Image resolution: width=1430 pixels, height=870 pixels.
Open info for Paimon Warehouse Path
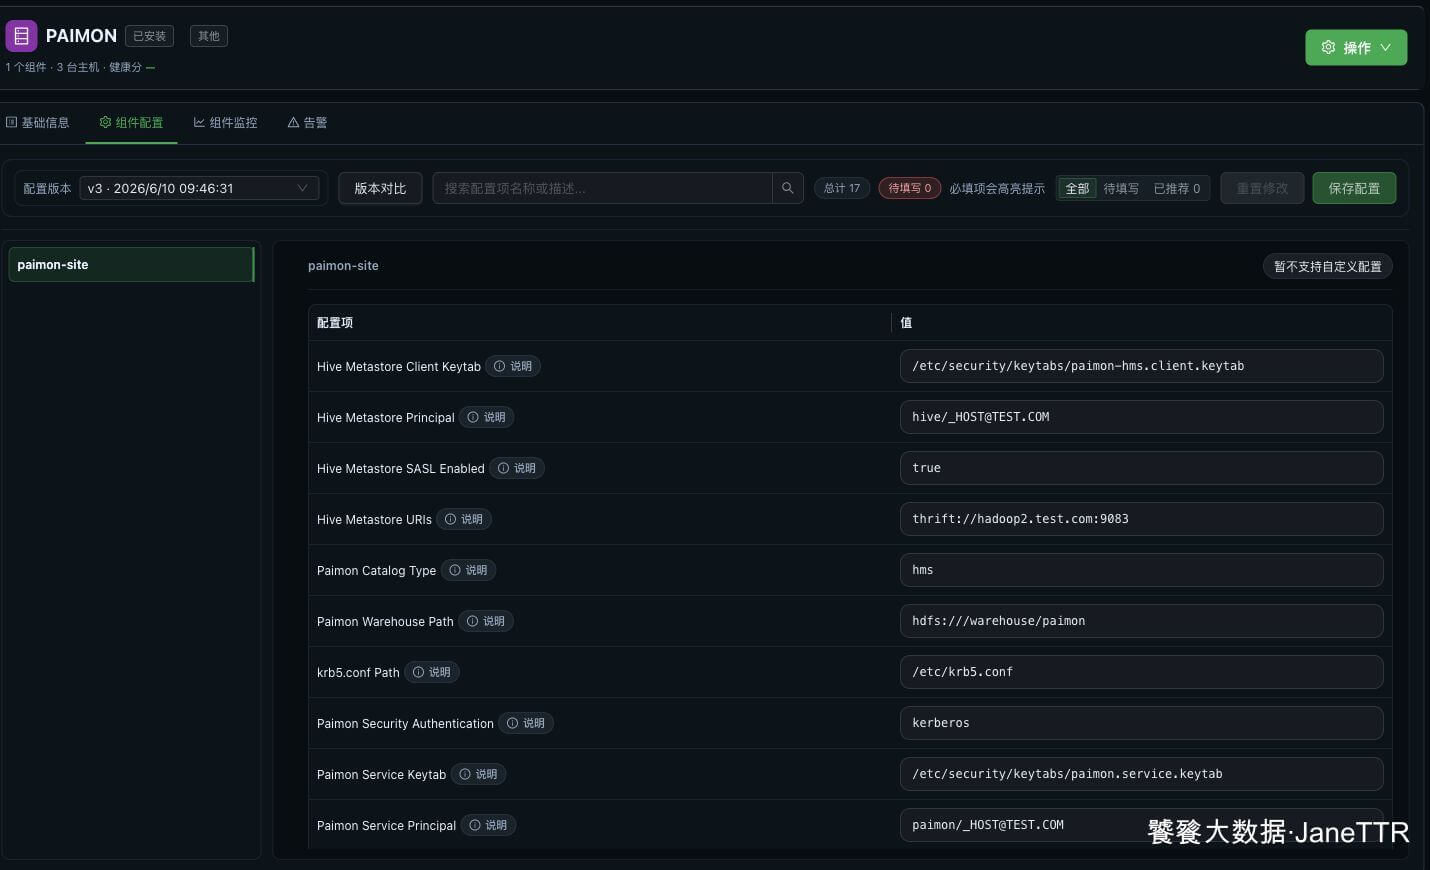486,622
